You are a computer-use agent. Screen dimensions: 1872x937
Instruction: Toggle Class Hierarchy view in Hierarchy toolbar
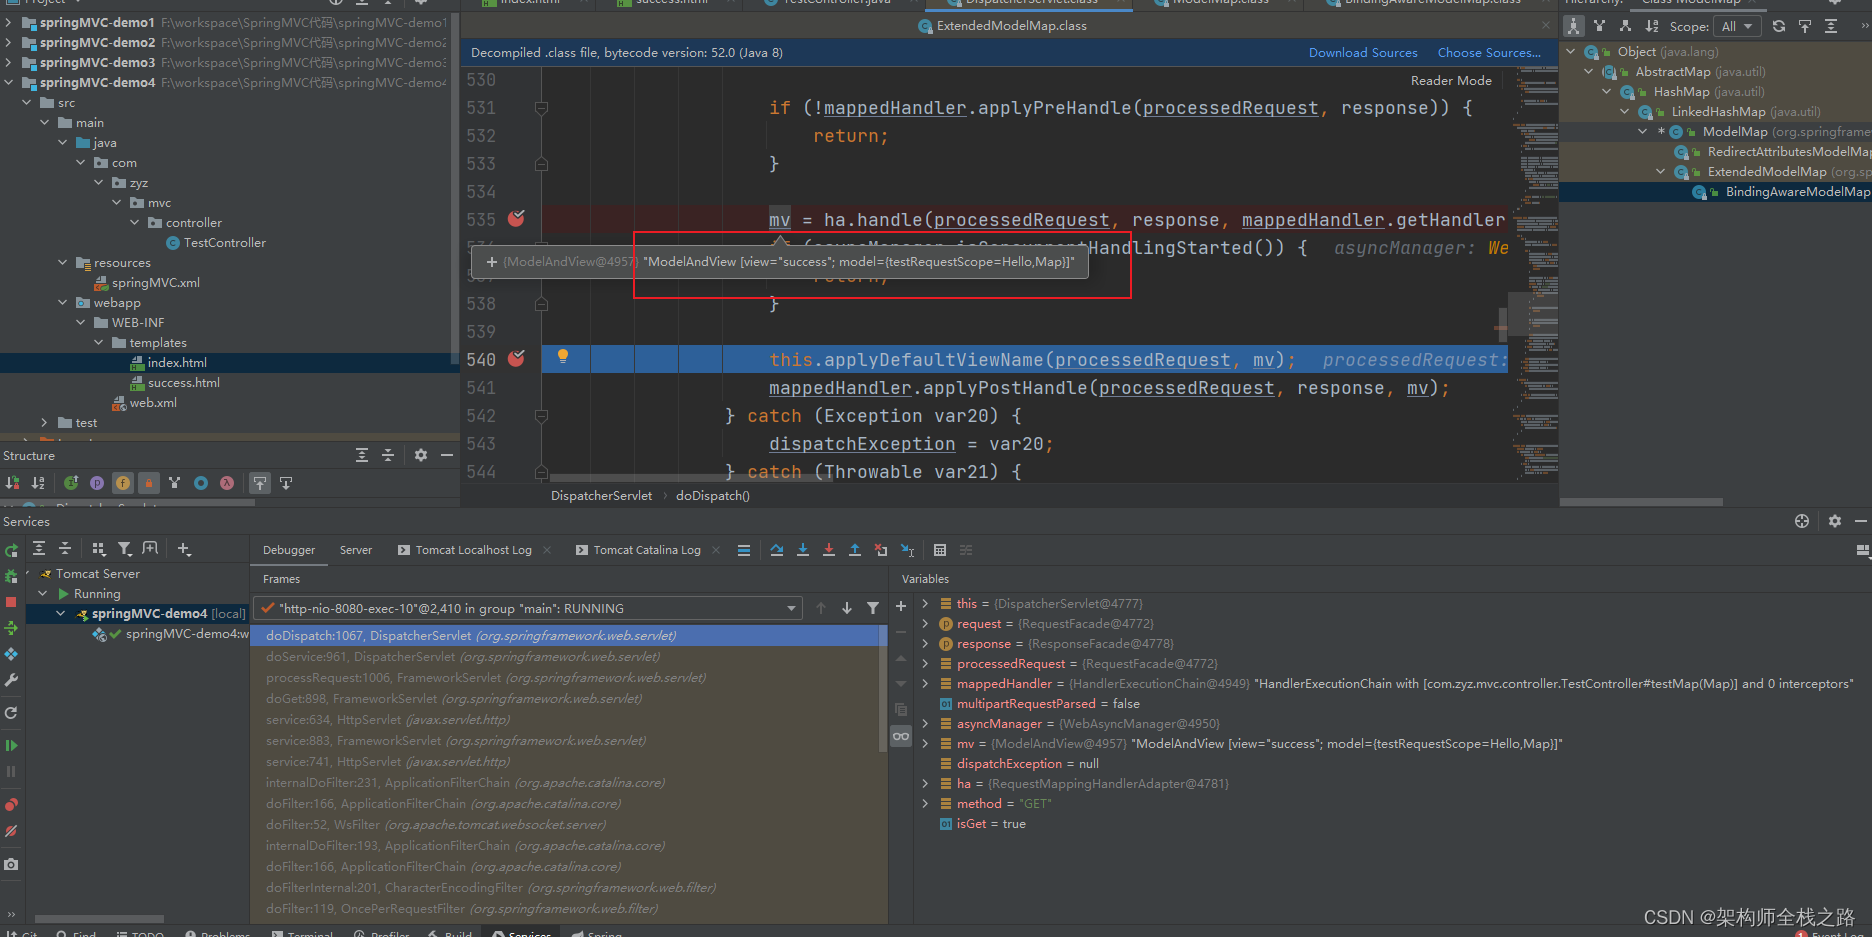pyautogui.click(x=1574, y=26)
